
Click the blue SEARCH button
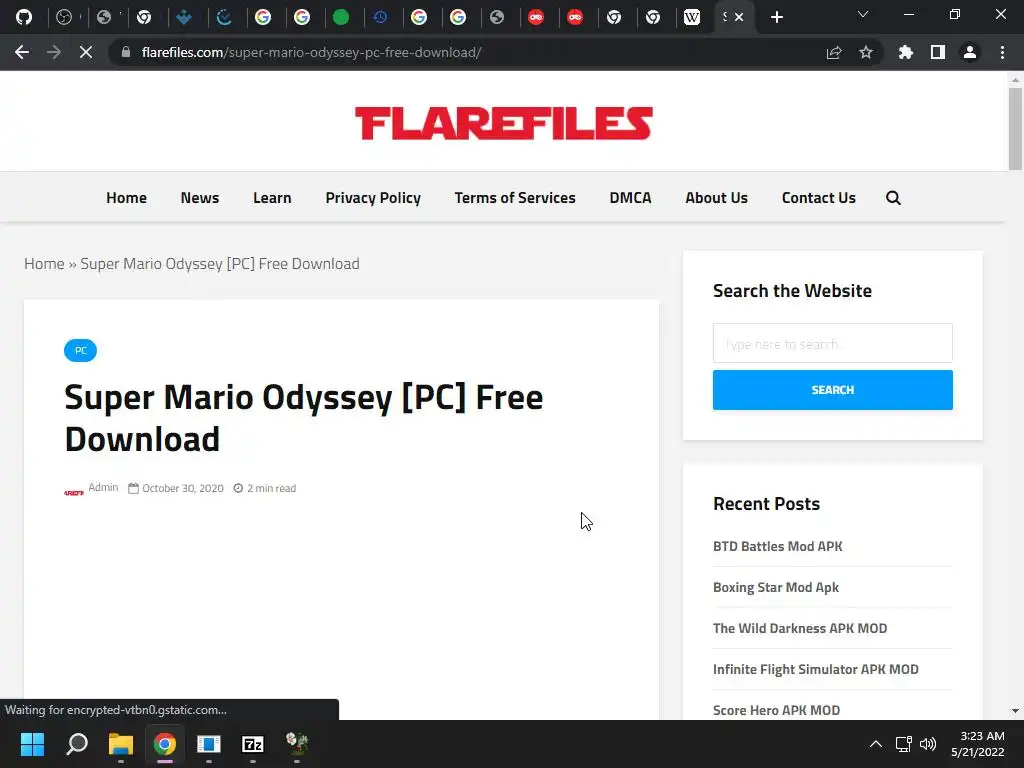[x=833, y=390]
